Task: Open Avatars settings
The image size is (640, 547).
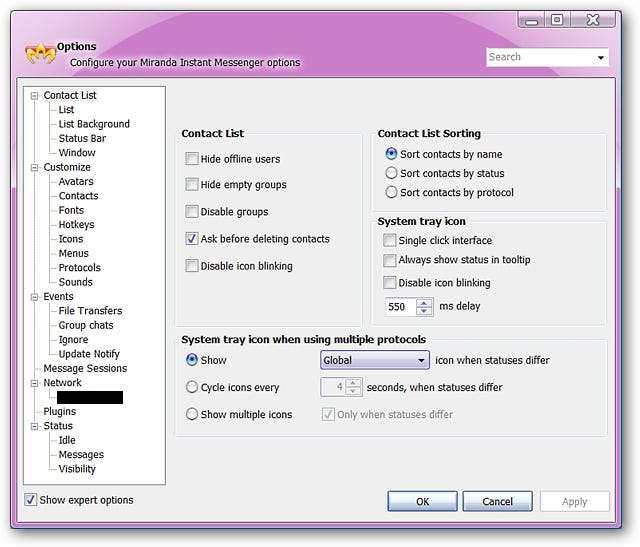Action: pos(76,182)
